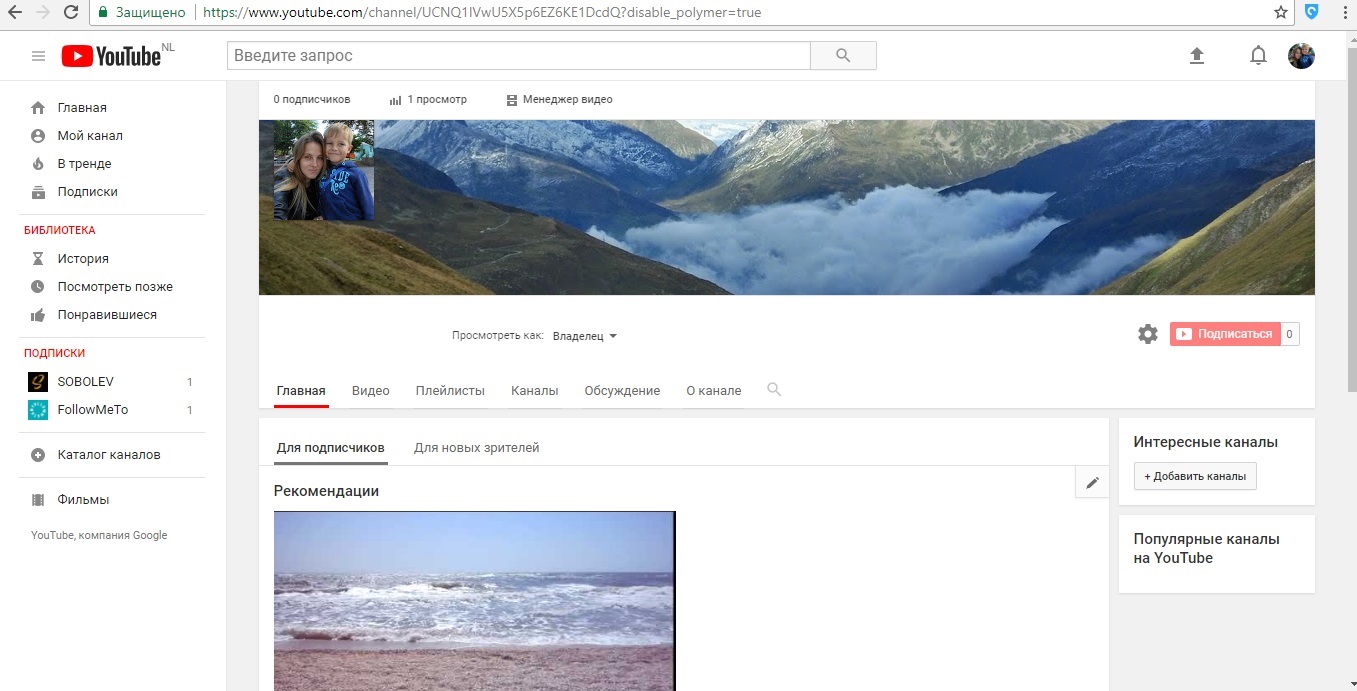Open the recommended sea waves video thumbnail
1357x691 pixels.
(x=475, y=601)
